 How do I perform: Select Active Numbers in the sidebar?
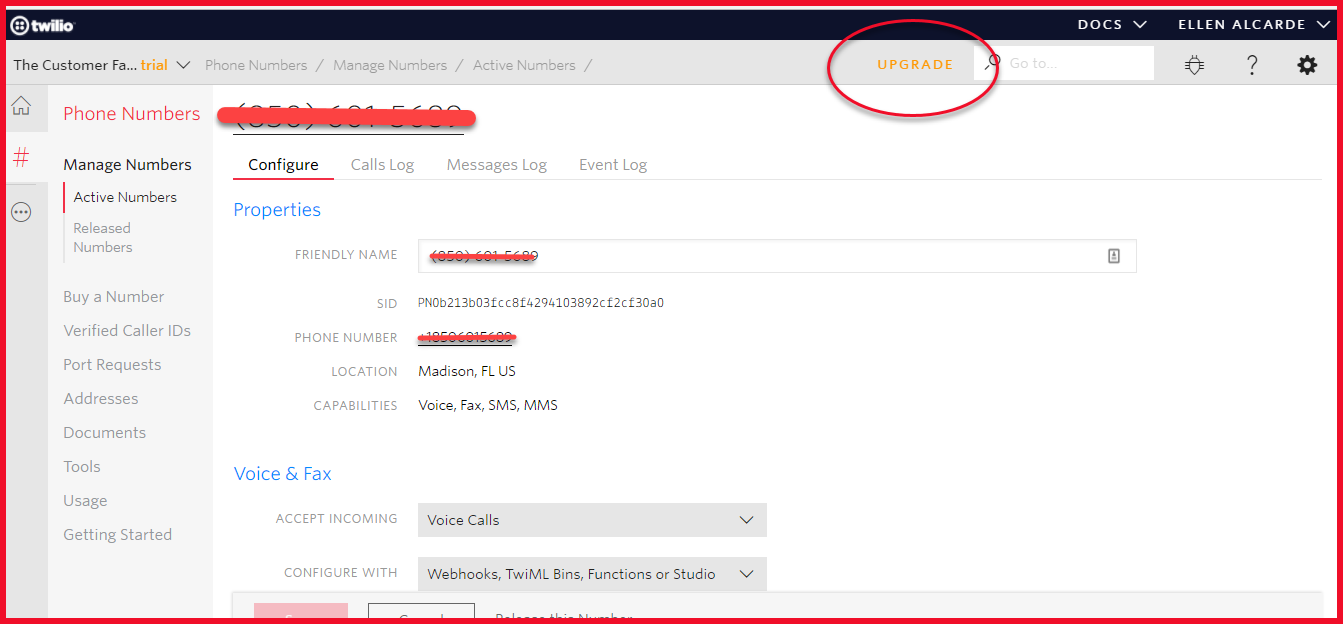pos(125,197)
